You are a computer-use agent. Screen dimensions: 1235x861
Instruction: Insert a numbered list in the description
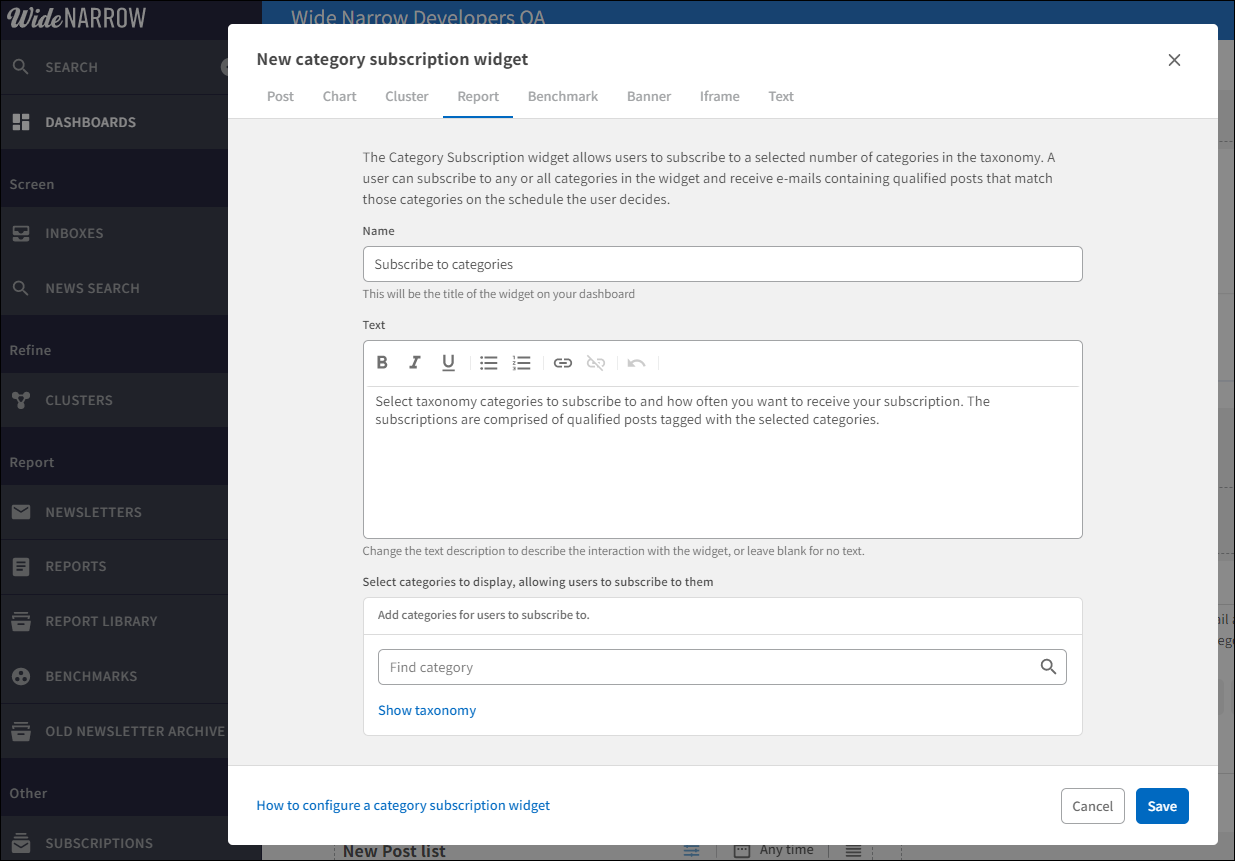[x=521, y=362]
